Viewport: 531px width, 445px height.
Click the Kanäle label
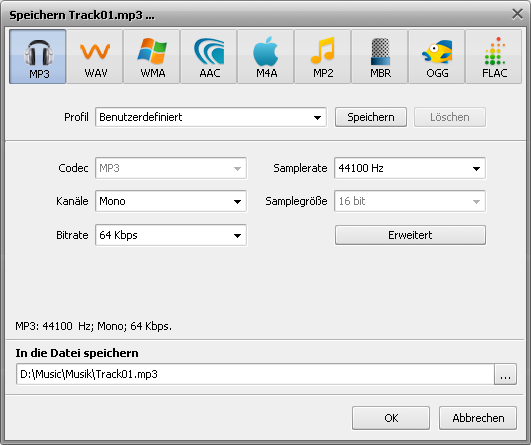(72, 201)
